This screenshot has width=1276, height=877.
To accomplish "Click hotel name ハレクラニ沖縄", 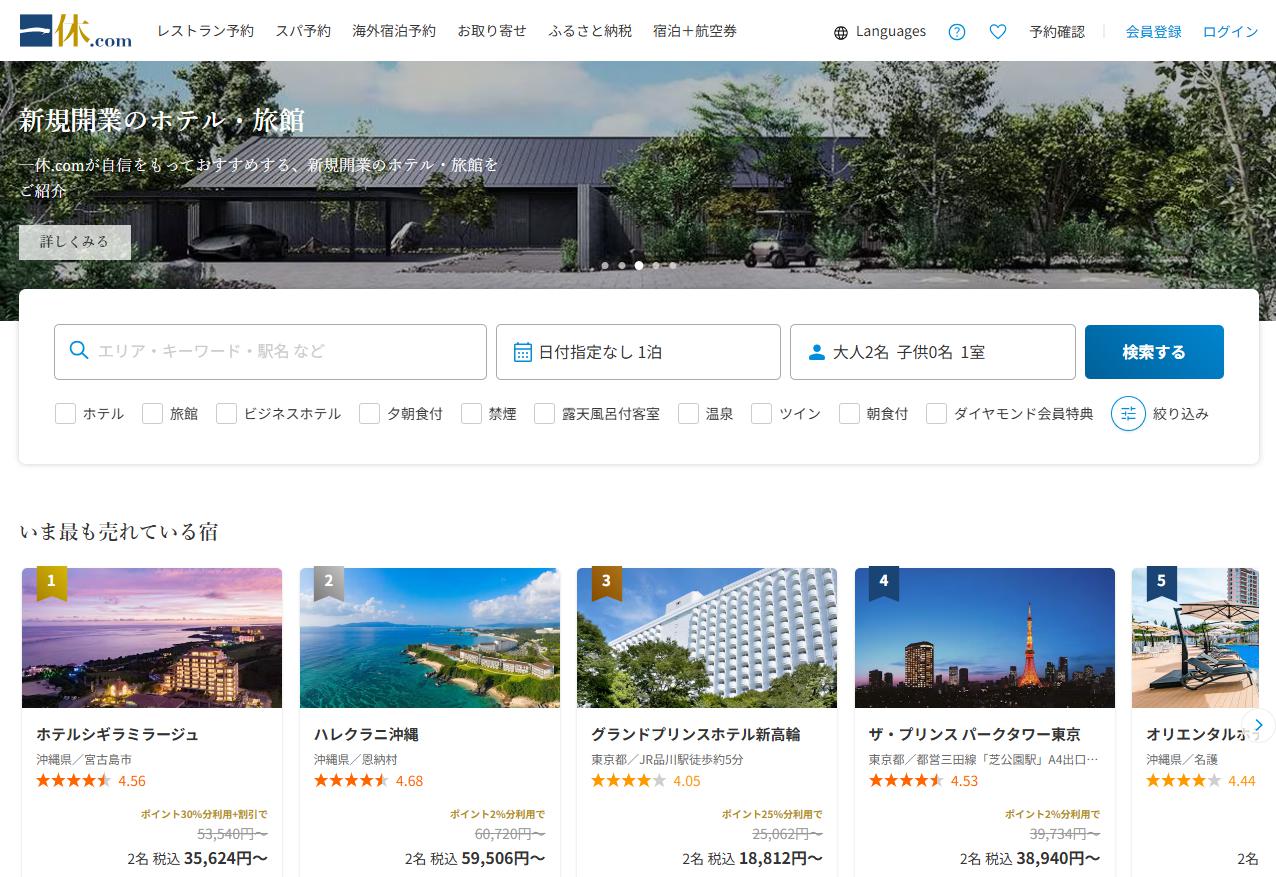I will pos(366,734).
